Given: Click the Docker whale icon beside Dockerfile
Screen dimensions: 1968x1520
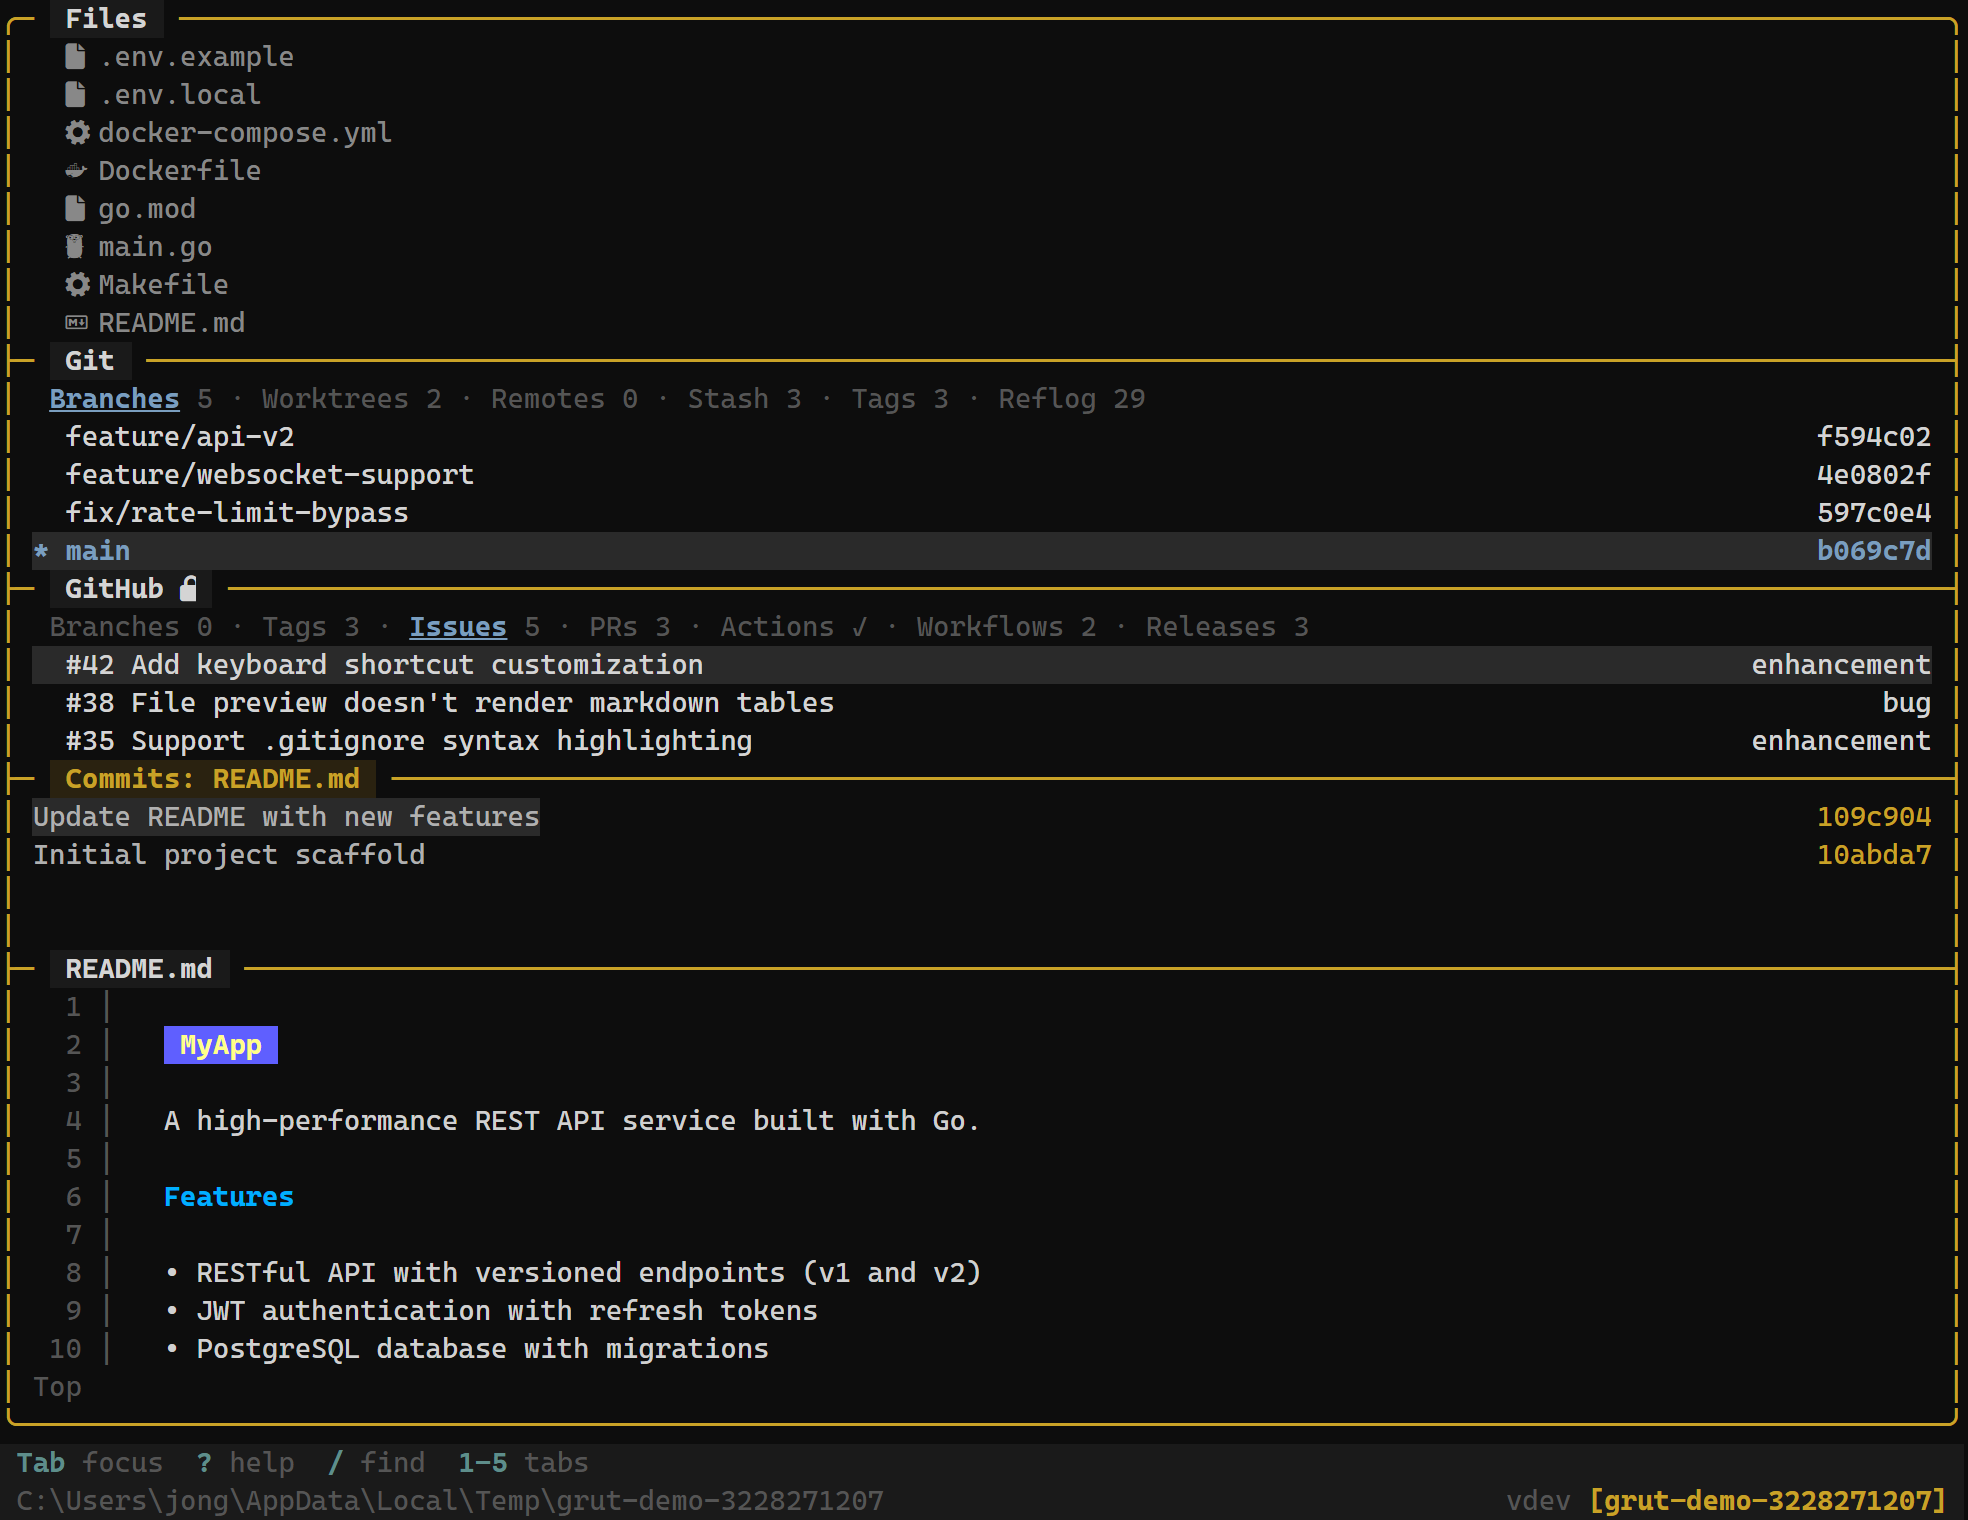Looking at the screenshot, I should click(x=76, y=171).
